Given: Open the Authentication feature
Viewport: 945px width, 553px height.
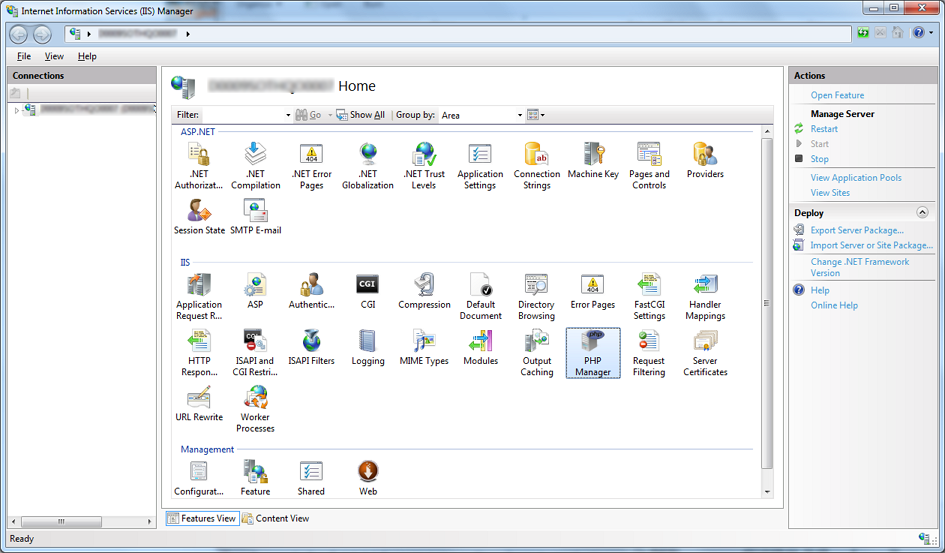Looking at the screenshot, I should coord(312,292).
